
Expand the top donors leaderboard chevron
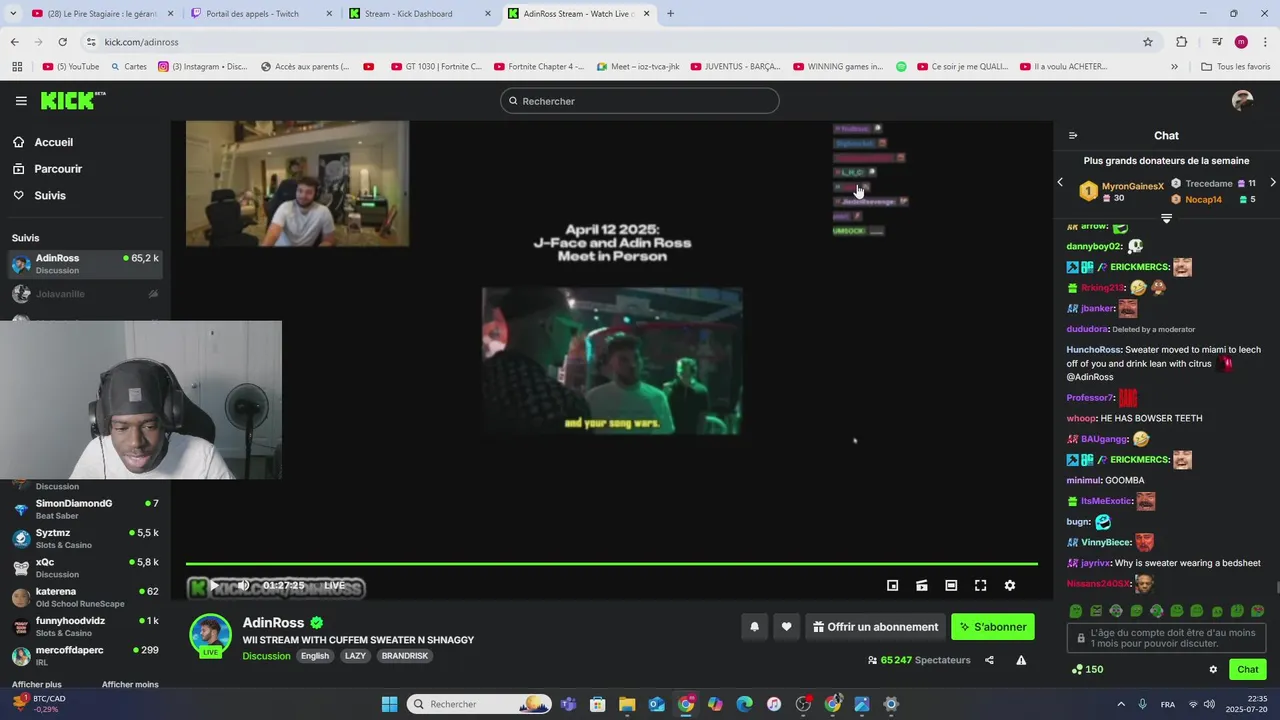click(1166, 218)
